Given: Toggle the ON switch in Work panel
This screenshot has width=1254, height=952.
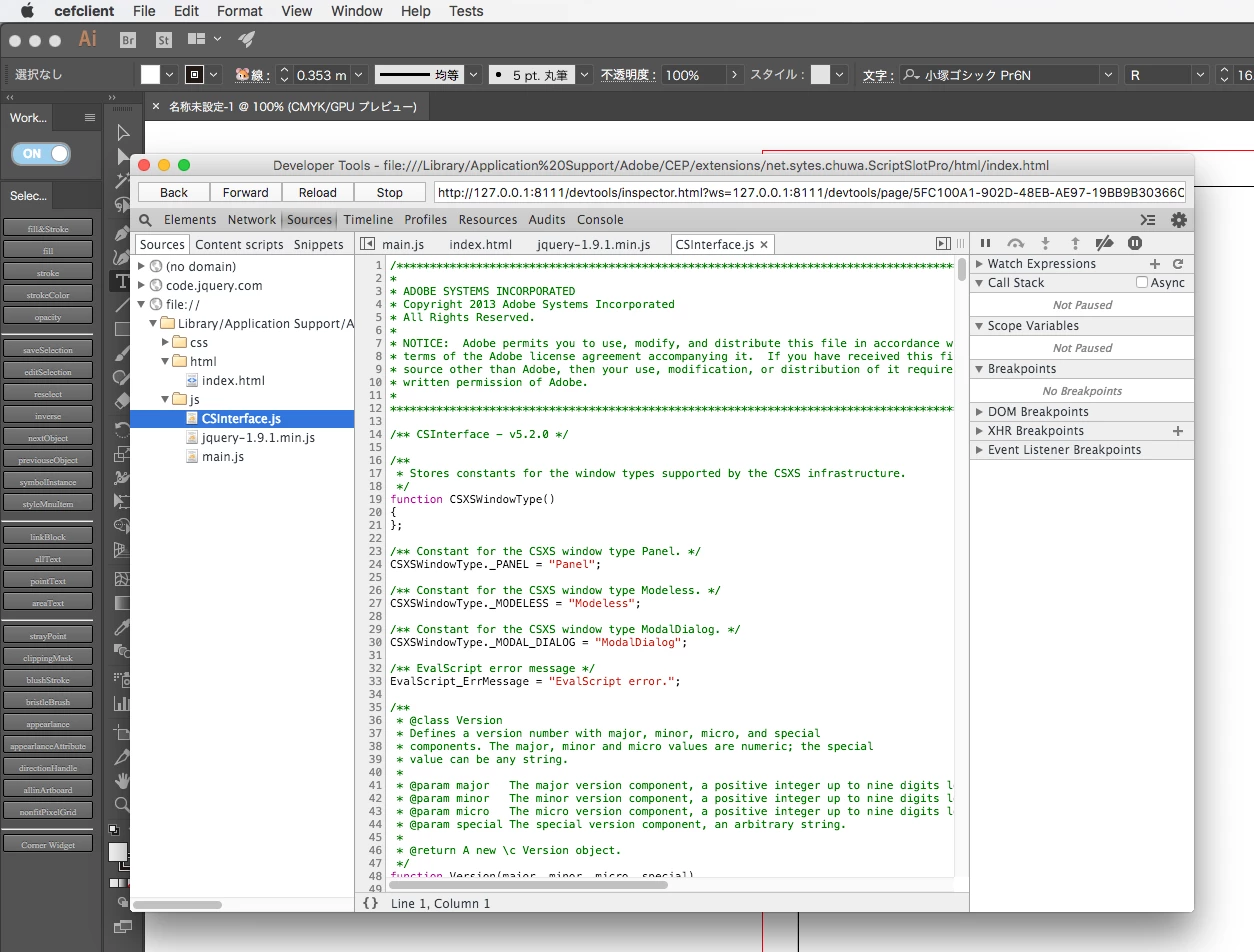Looking at the screenshot, I should pyautogui.click(x=41, y=154).
